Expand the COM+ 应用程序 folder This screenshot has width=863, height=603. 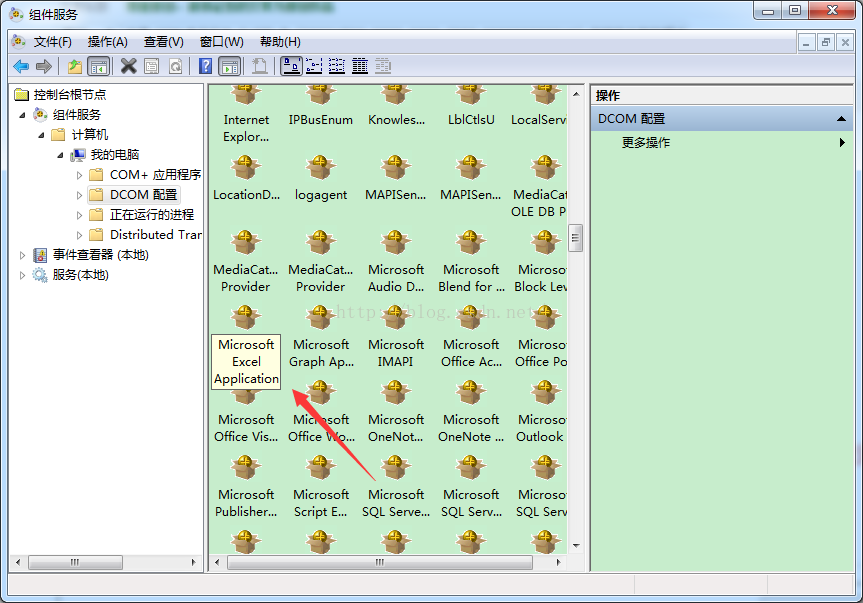point(79,175)
